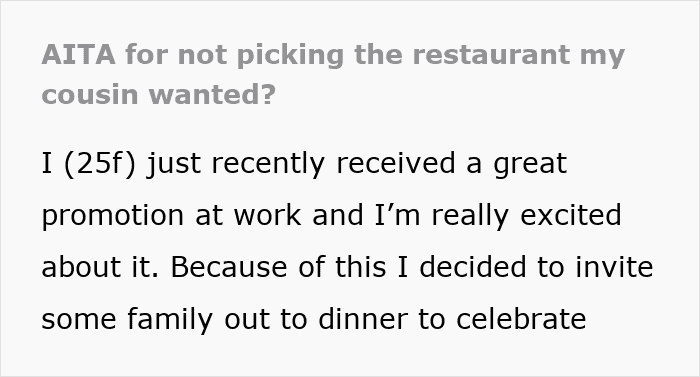This screenshot has height=377, width=700.
Task: Click the word "promotion" in the paragraph
Action: (112, 216)
